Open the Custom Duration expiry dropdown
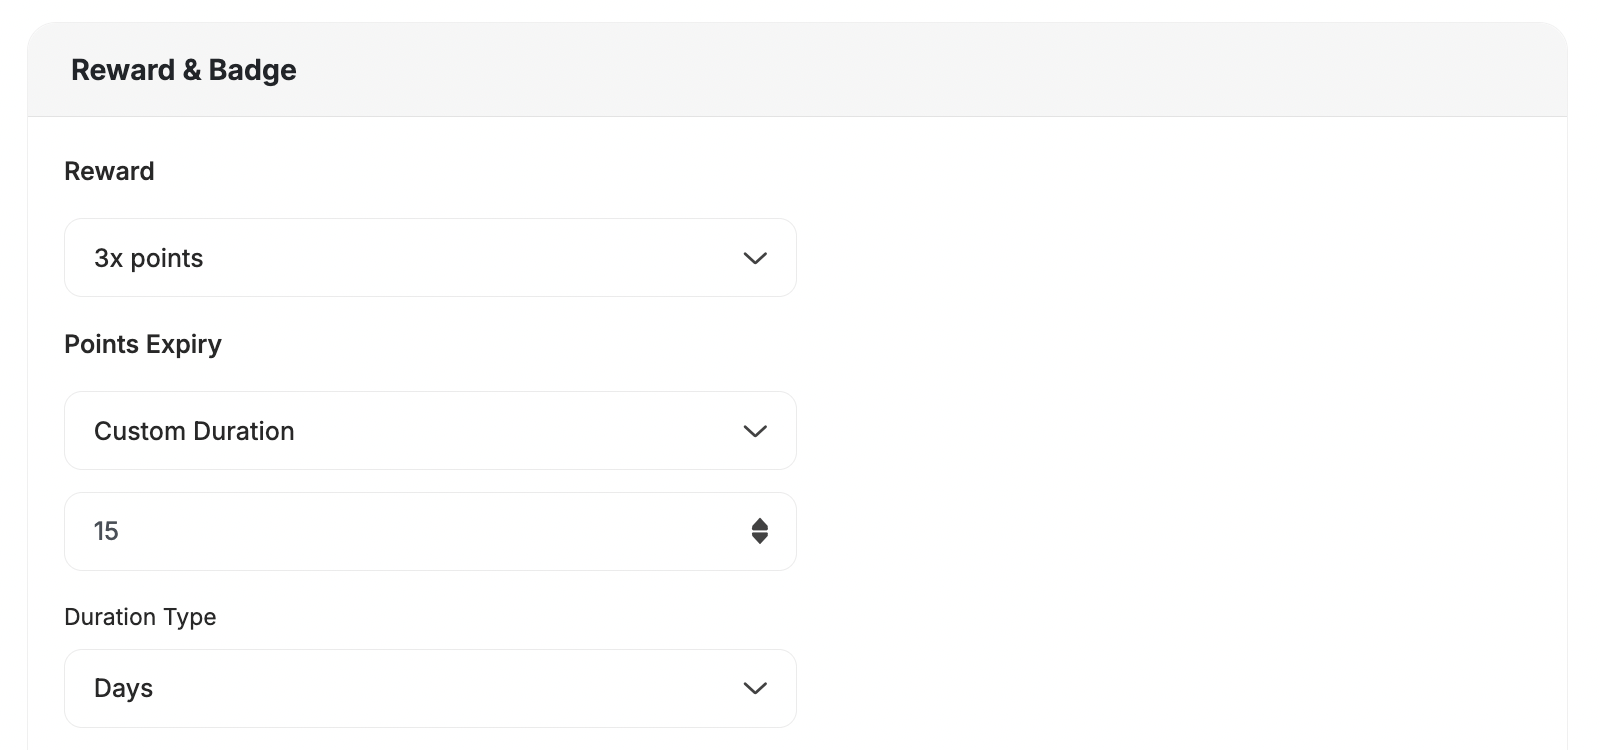1600x750 pixels. [x=430, y=431]
